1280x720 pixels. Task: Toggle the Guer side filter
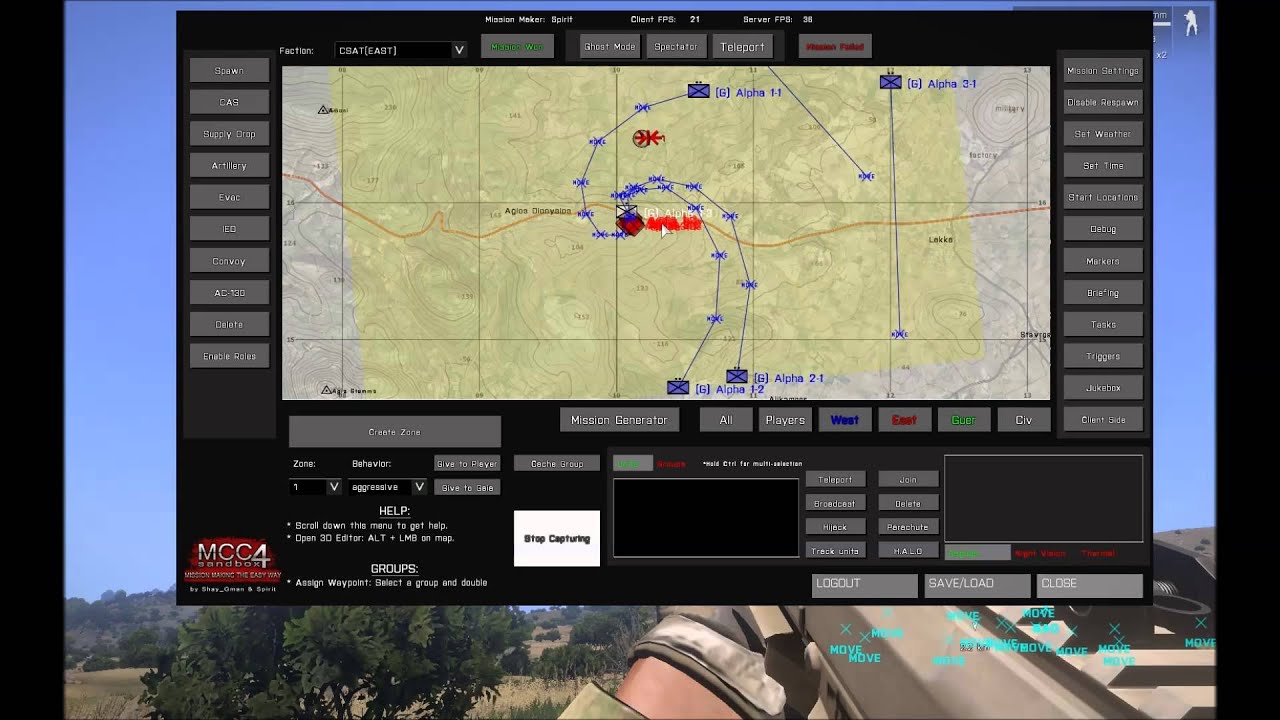point(964,420)
